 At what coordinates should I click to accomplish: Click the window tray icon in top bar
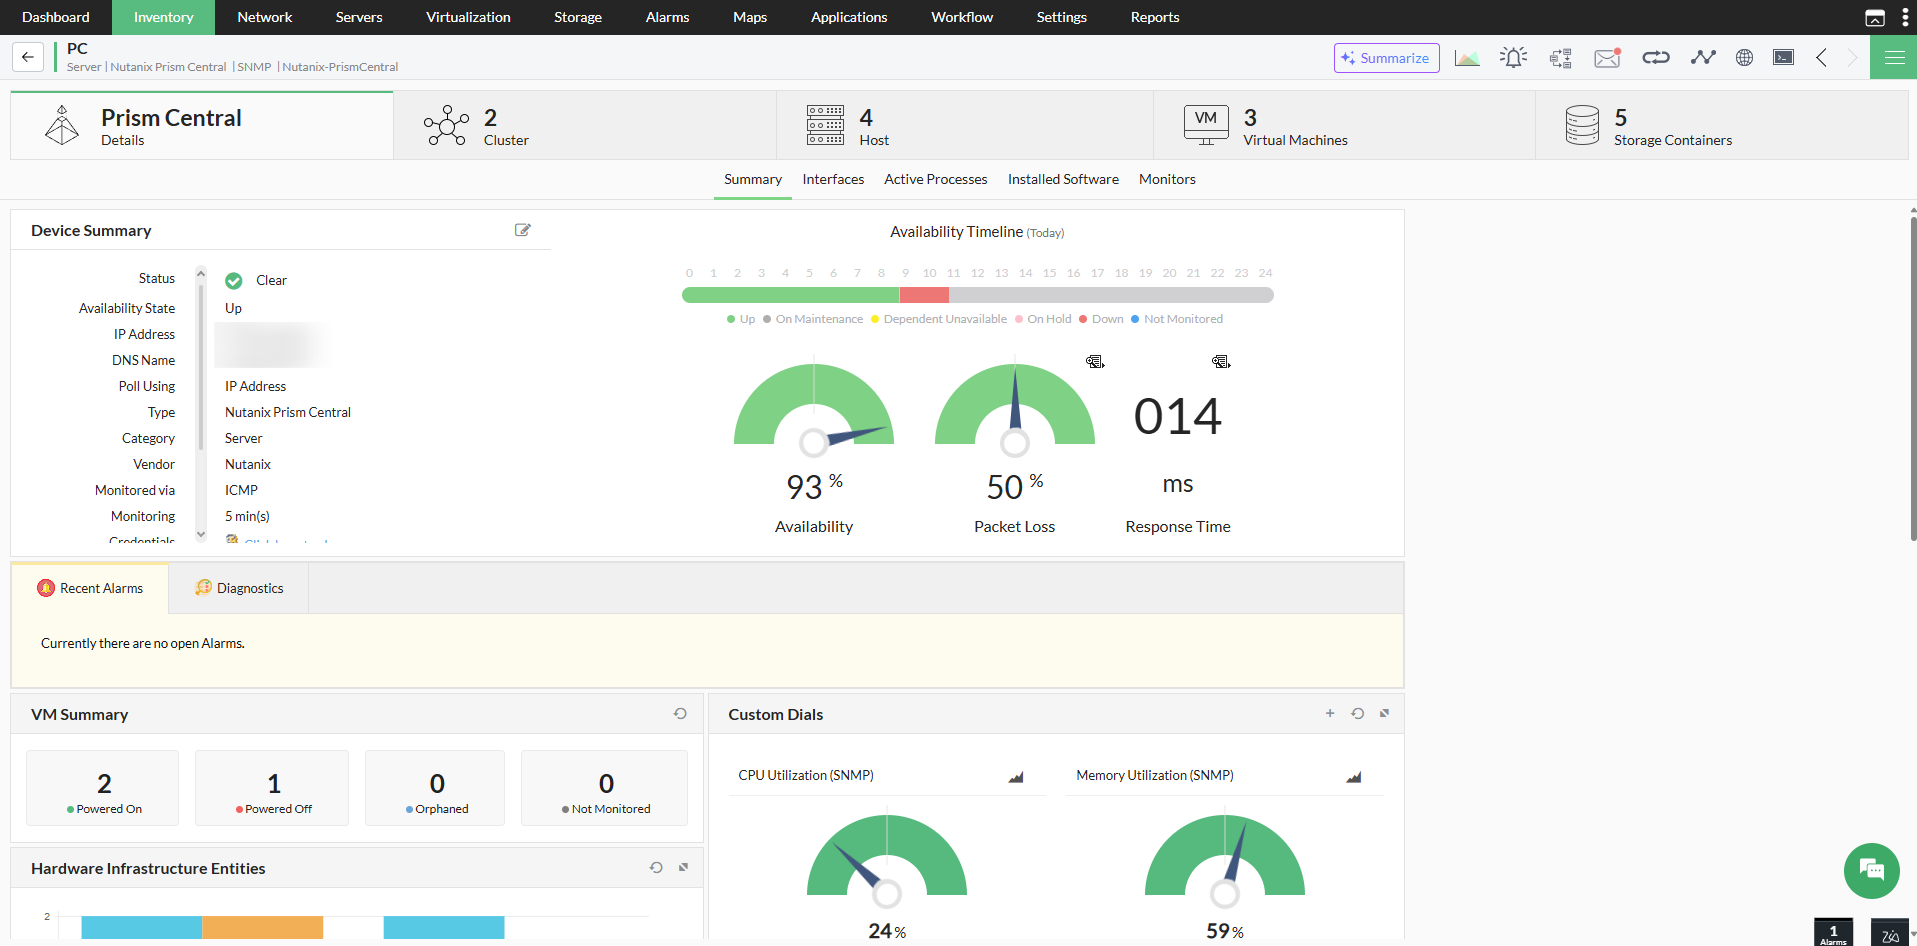[x=1875, y=17]
